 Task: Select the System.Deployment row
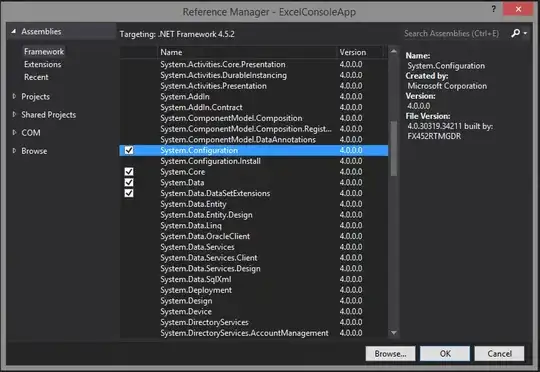coord(253,290)
